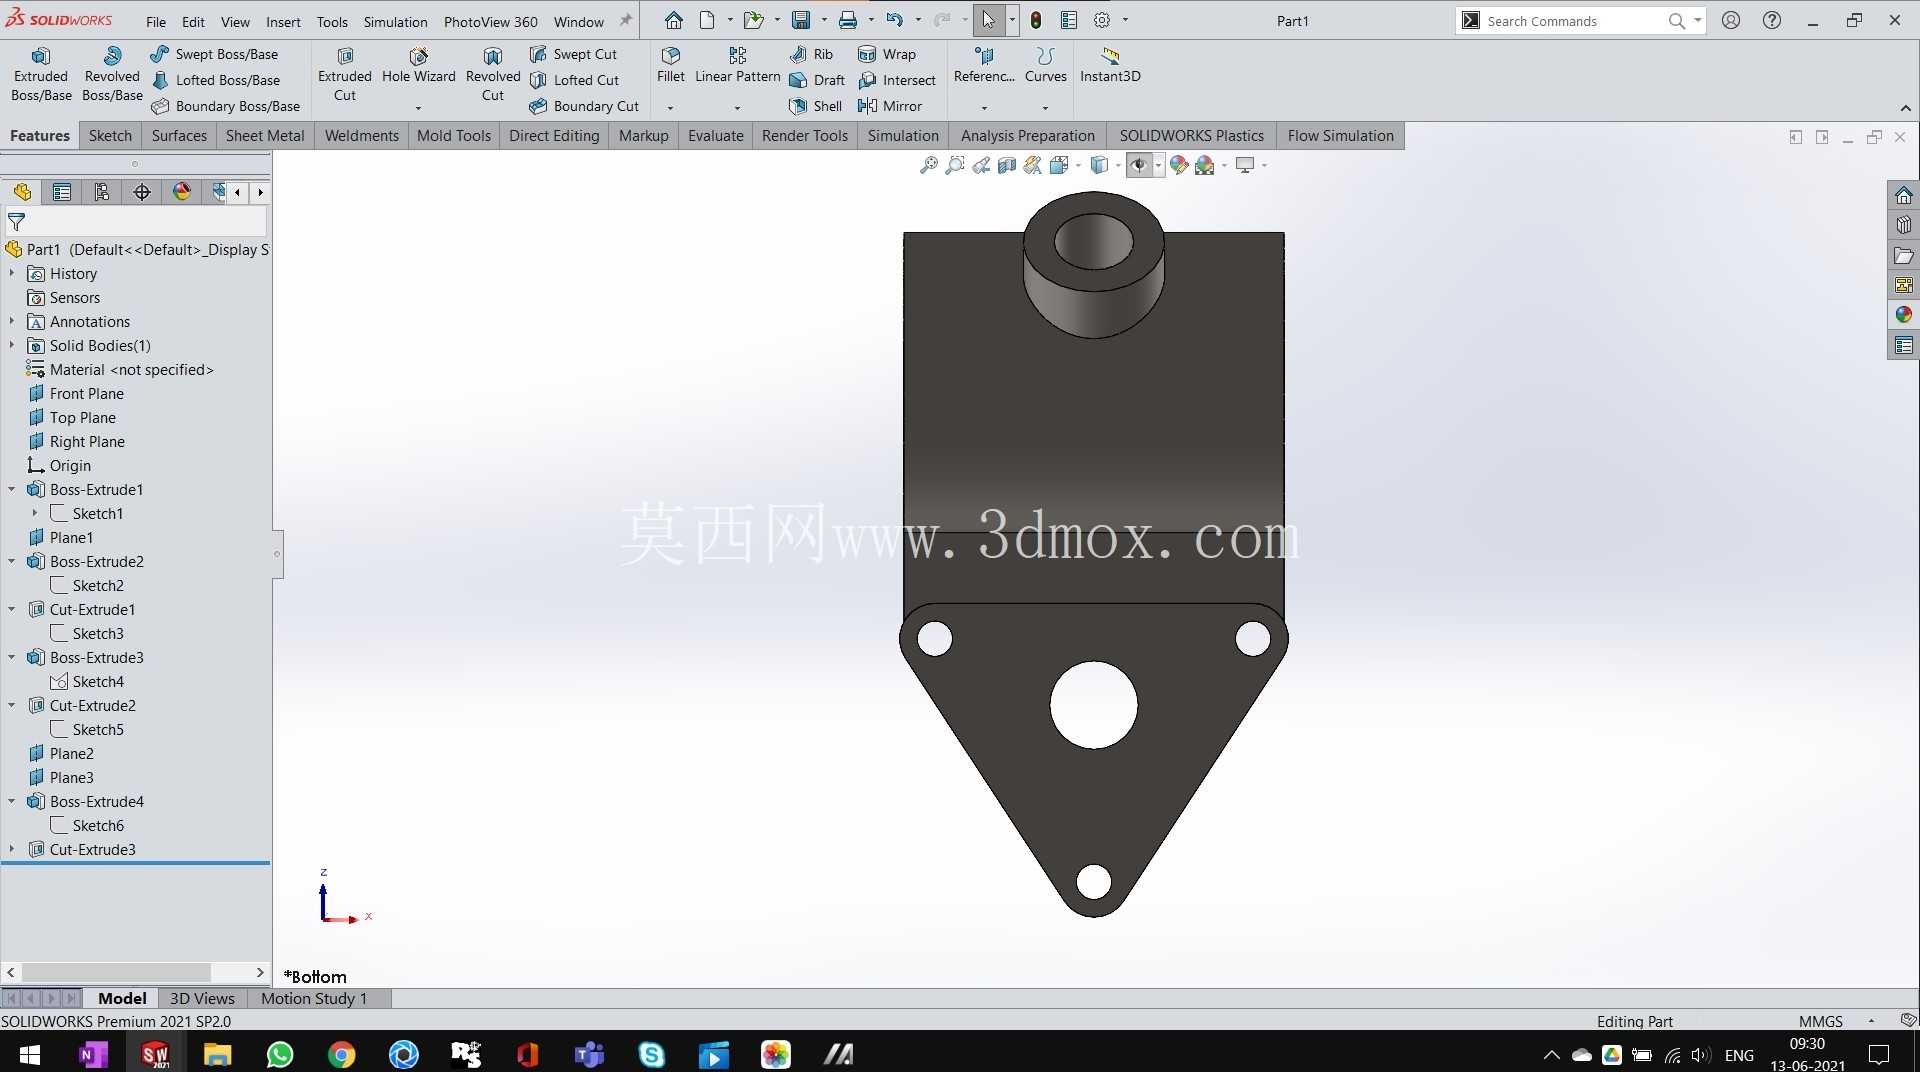Click the feature tree filter field

[136, 222]
